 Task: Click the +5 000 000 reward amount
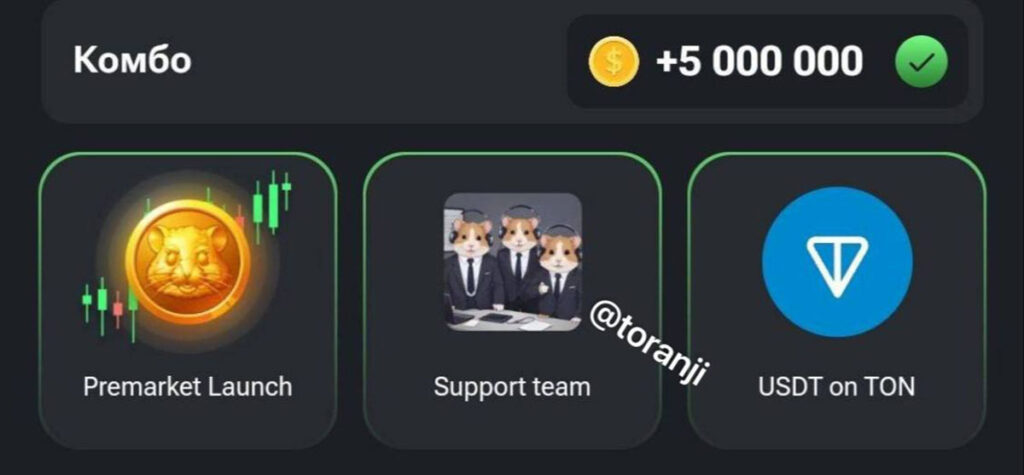[760, 61]
